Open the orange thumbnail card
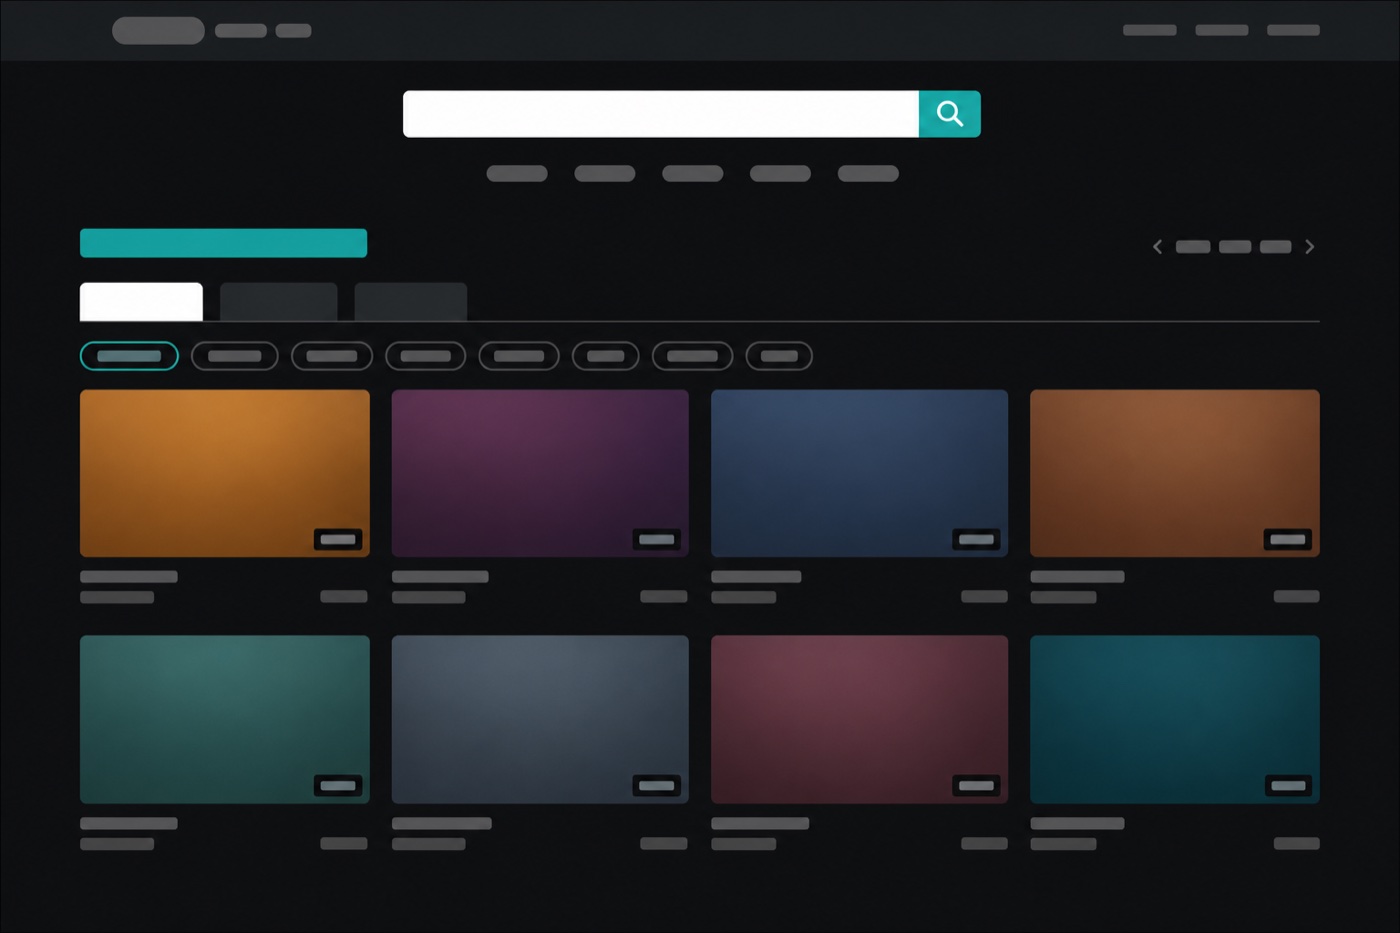Image resolution: width=1400 pixels, height=933 pixels. pyautogui.click(x=225, y=473)
